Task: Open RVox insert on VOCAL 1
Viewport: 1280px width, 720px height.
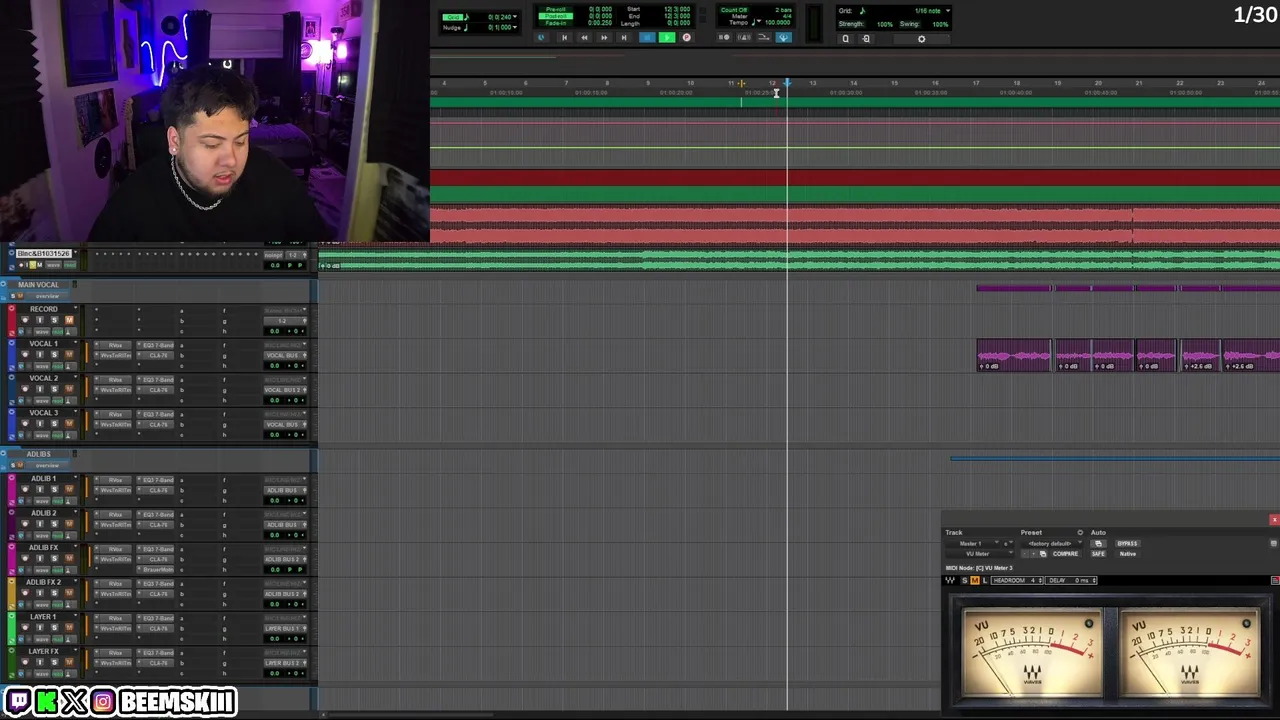Action: (115, 345)
